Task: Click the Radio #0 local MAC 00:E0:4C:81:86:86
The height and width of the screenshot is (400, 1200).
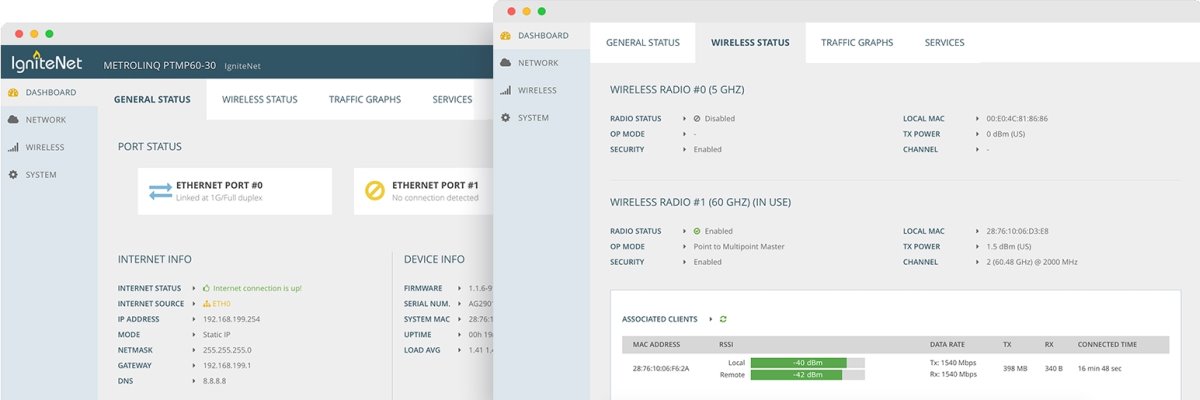Action: [1017, 118]
